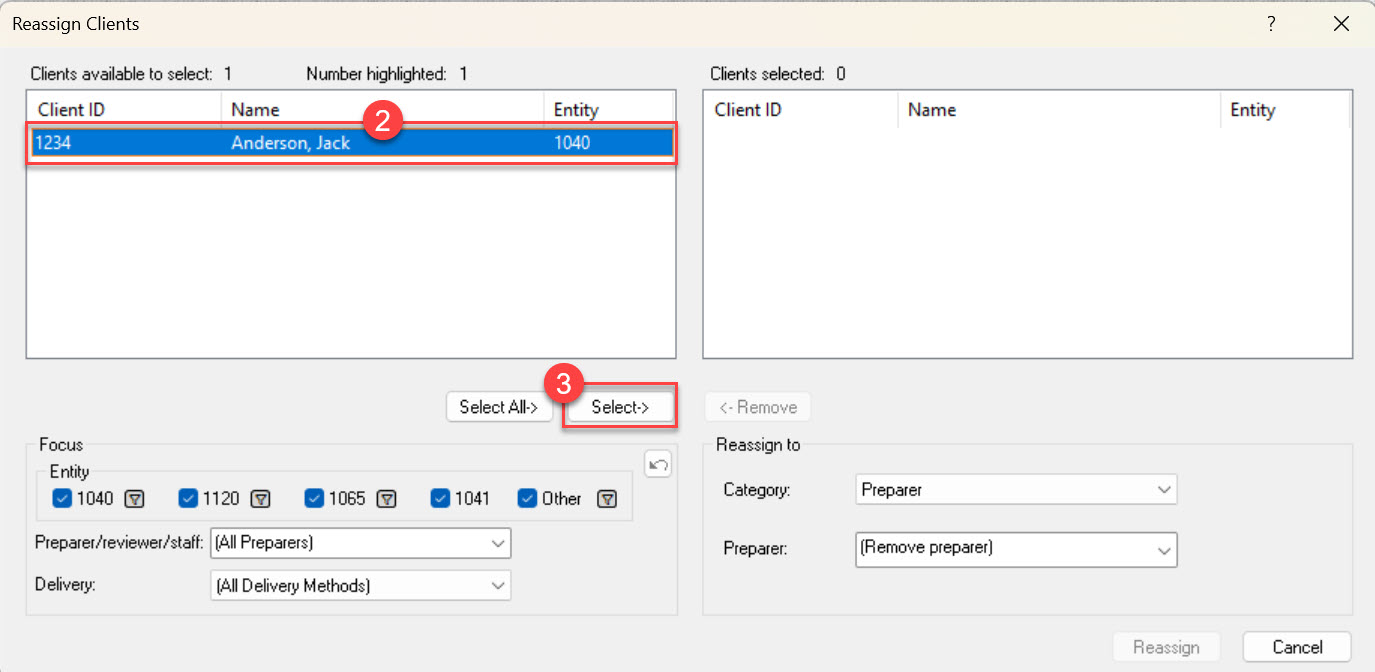Open the filter icon next to 1040
This screenshot has width=1375, height=672.
coord(135,499)
